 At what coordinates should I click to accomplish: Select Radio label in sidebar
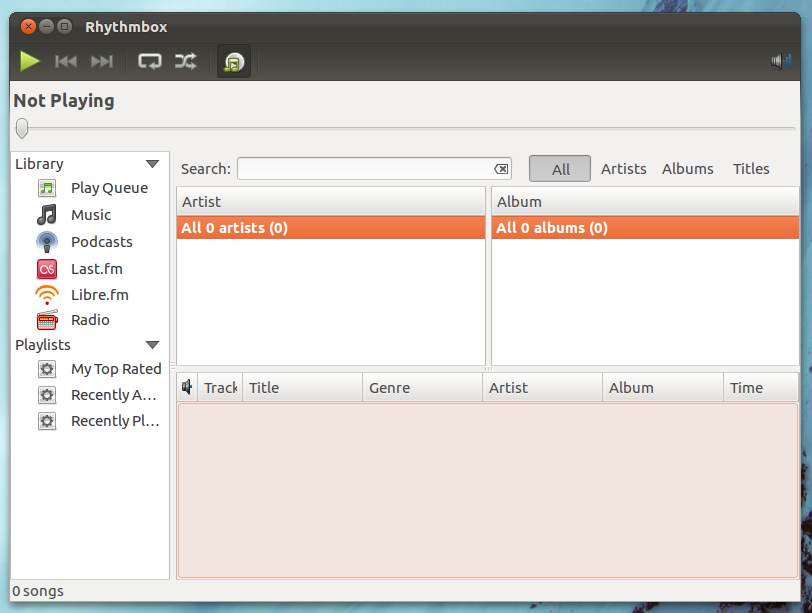[x=90, y=320]
